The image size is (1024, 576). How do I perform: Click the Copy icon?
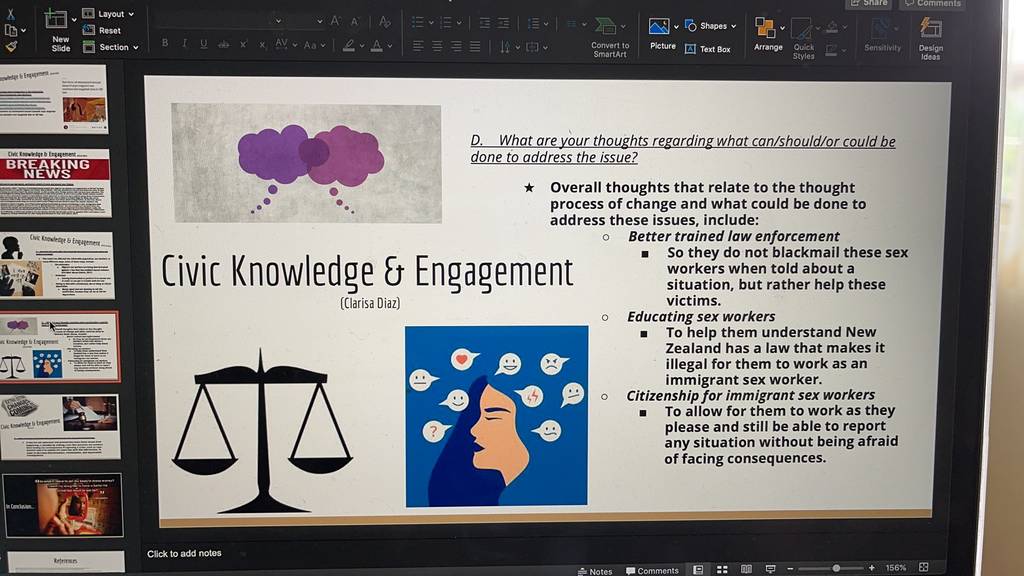click(x=11, y=30)
